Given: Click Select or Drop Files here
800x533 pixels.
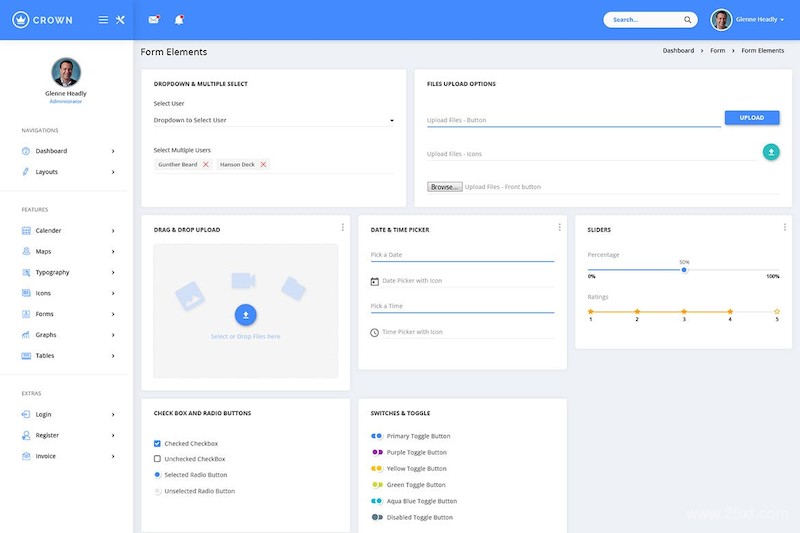Looking at the screenshot, I should tap(245, 337).
